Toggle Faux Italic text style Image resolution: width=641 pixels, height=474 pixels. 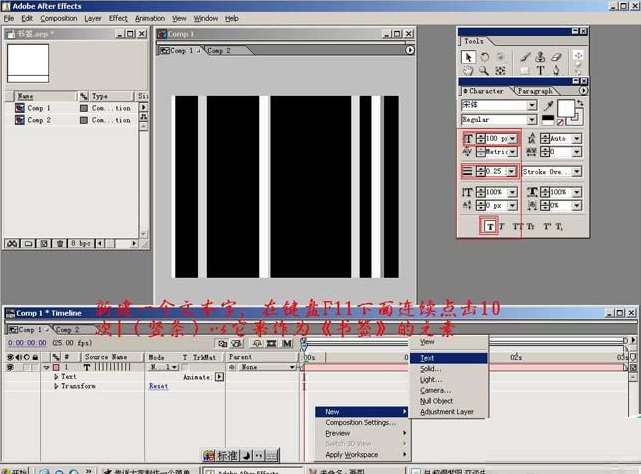coord(502,226)
